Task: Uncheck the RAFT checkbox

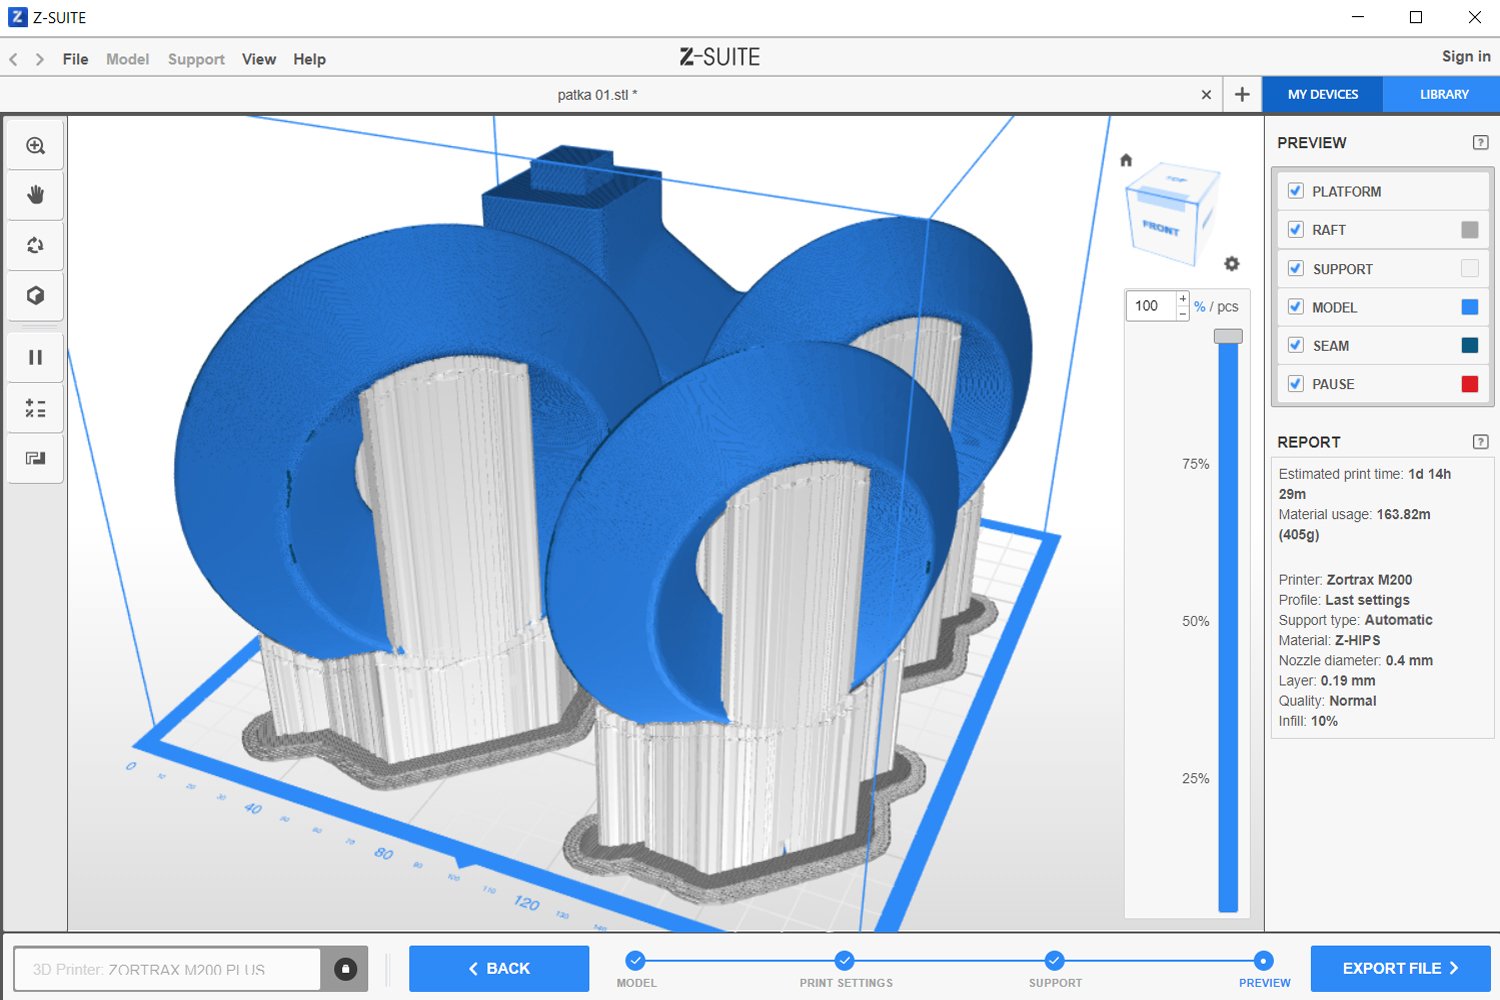Action: (x=1296, y=229)
